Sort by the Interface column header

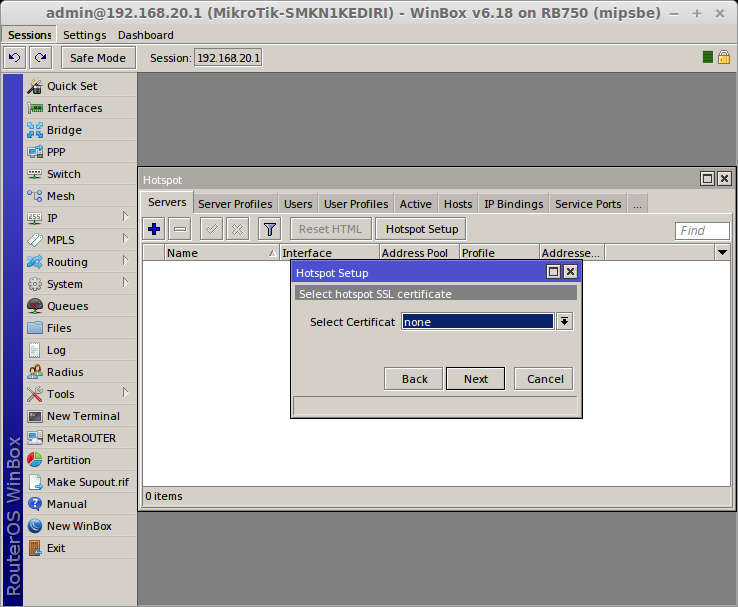point(330,253)
